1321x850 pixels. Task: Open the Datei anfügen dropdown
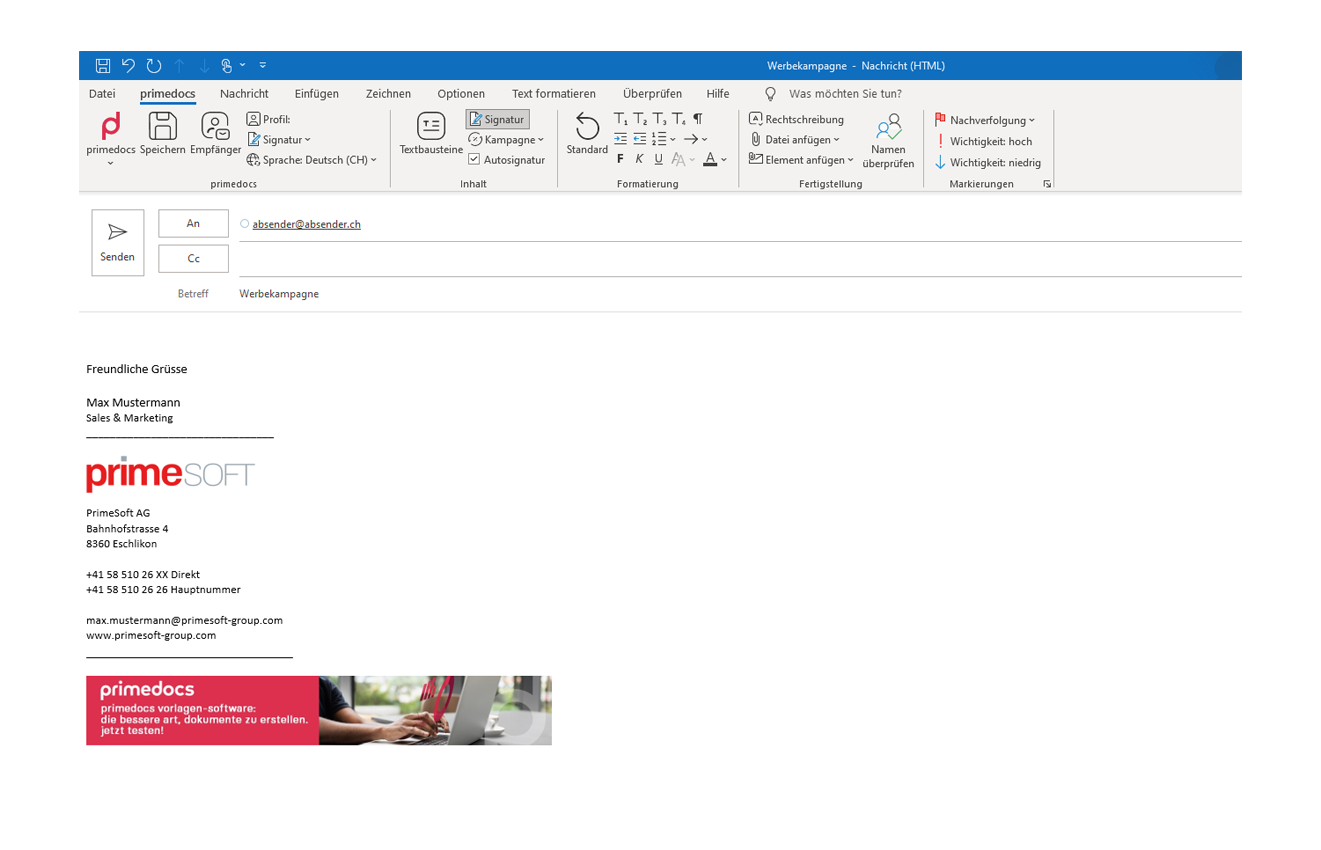pyautogui.click(x=799, y=139)
